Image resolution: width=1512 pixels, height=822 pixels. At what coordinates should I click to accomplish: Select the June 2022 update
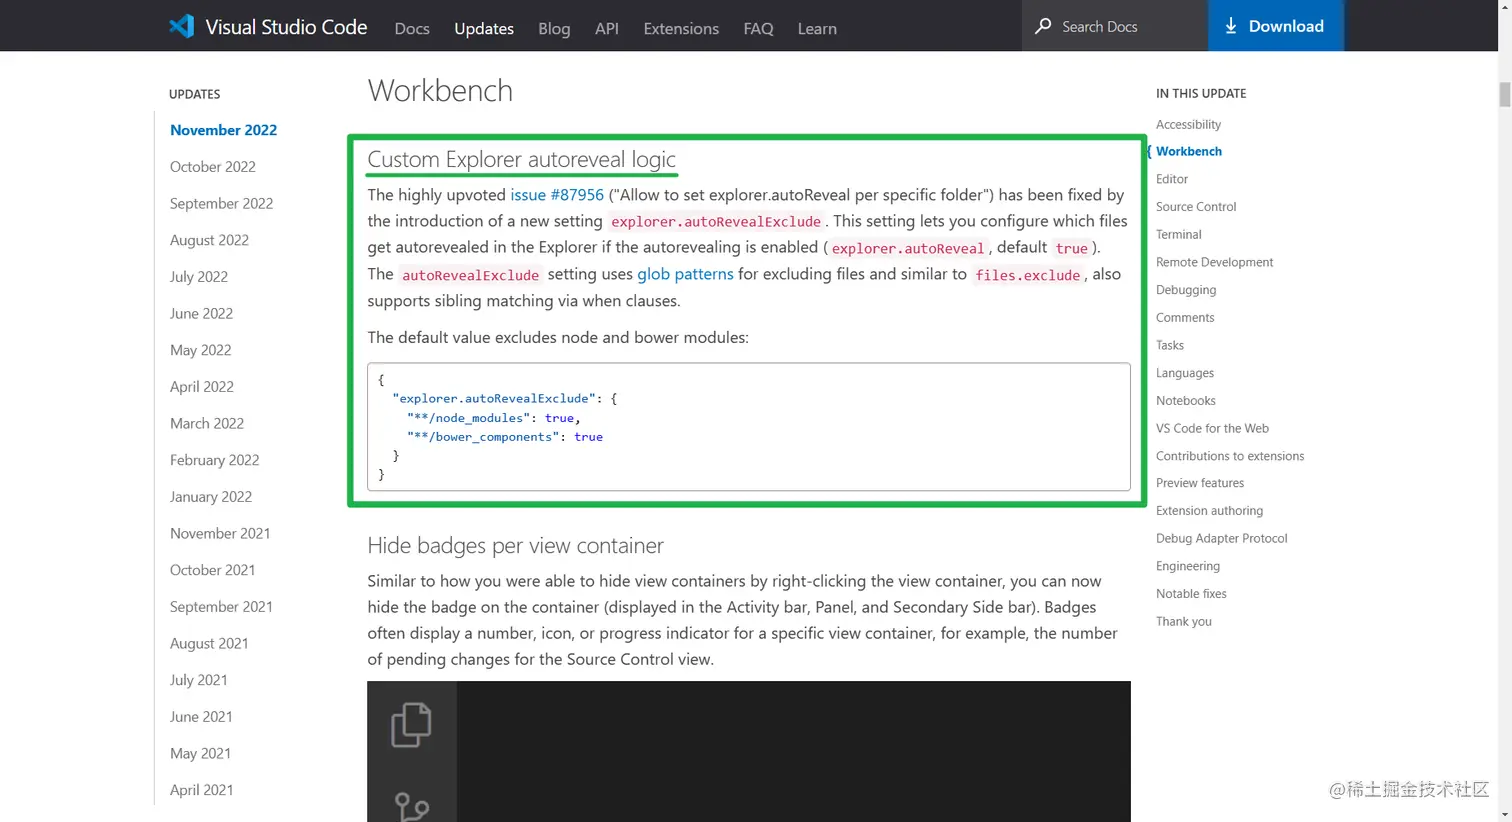point(201,313)
